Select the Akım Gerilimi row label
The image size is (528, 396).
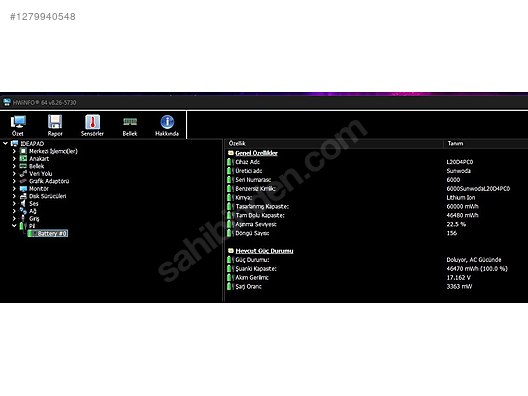(252, 277)
